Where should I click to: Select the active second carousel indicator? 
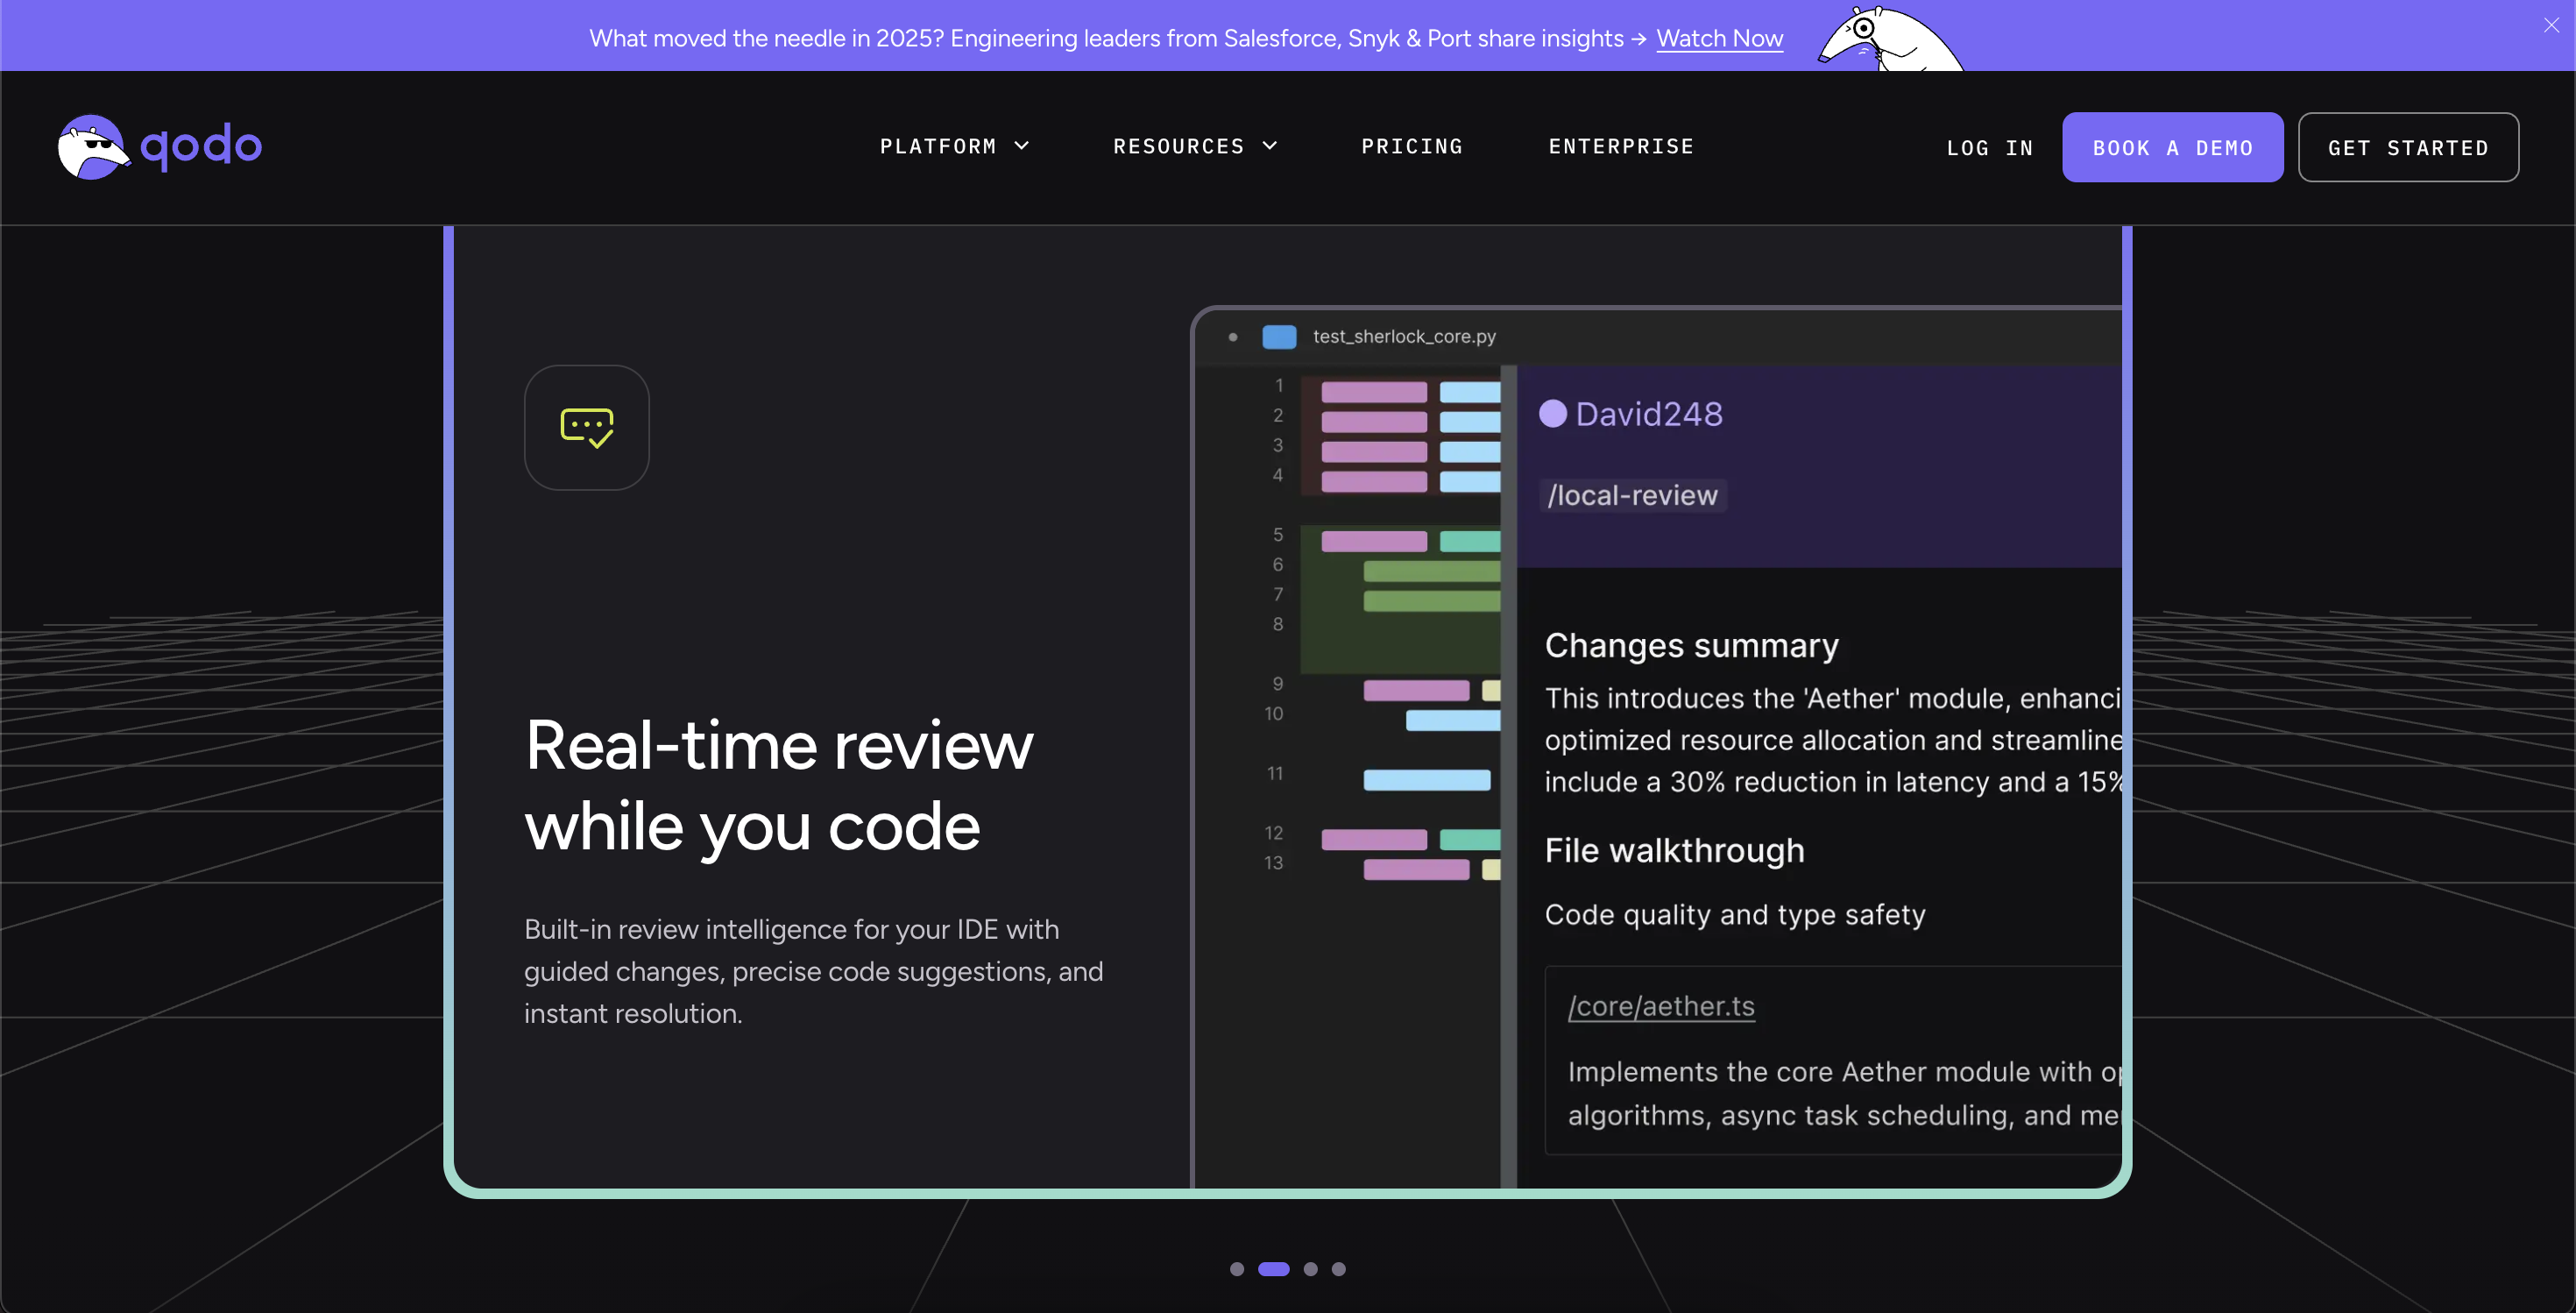[x=1274, y=1269]
